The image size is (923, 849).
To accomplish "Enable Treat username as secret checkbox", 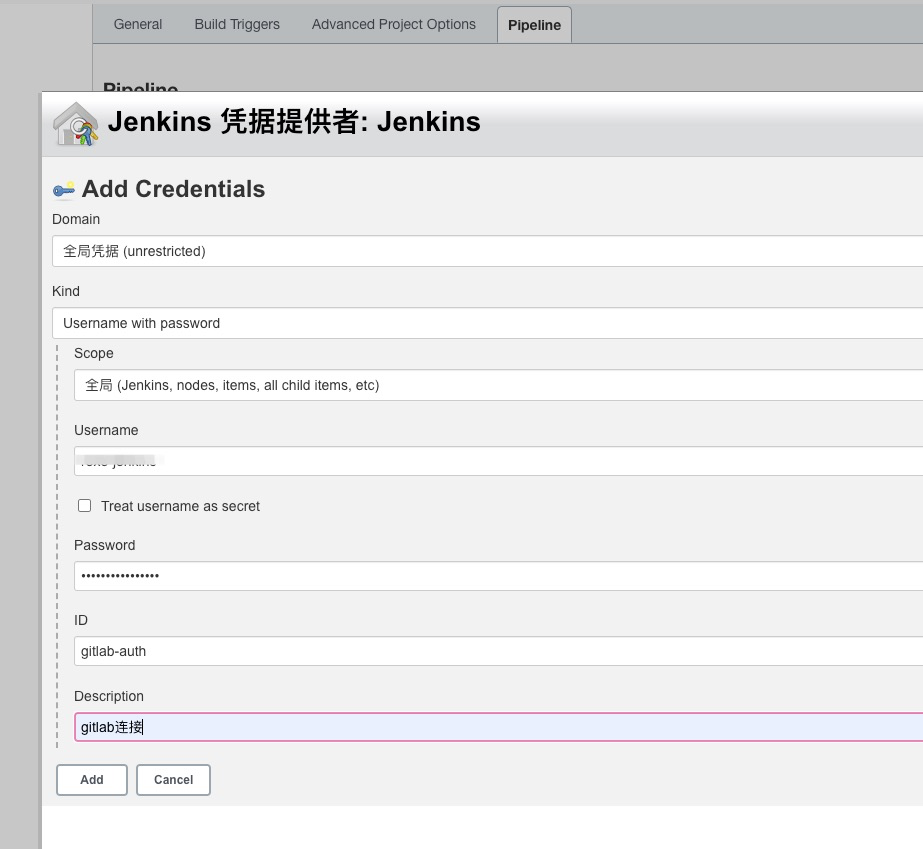I will [85, 506].
